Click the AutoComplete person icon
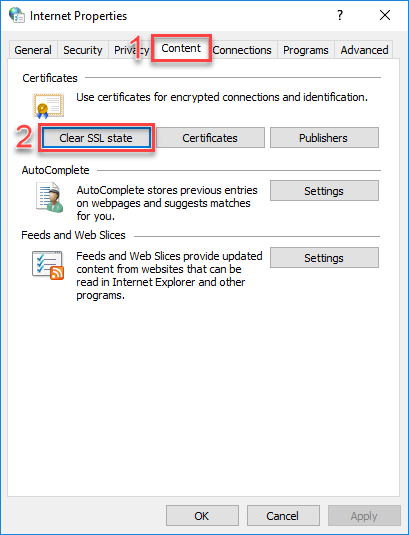409x535 pixels. point(50,198)
